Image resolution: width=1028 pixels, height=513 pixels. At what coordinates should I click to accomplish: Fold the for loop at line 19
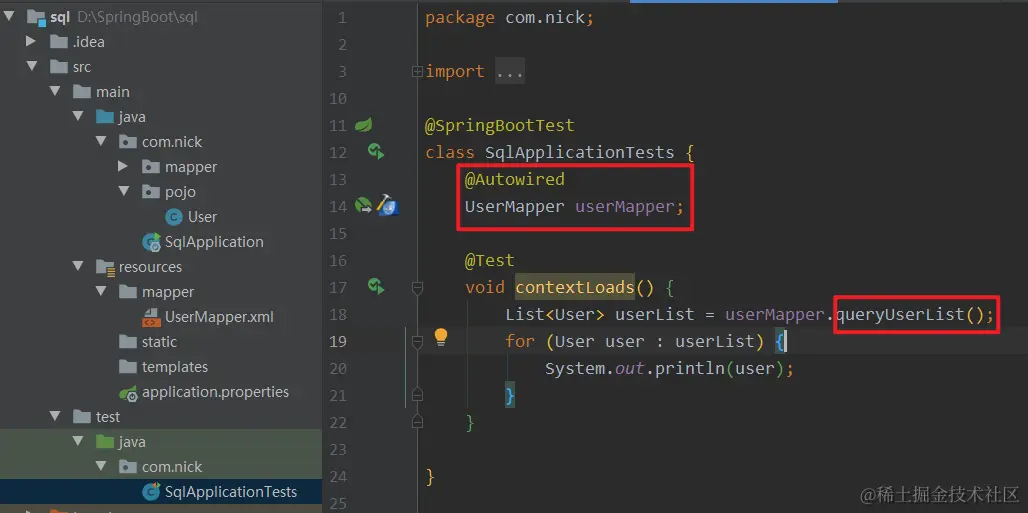click(417, 341)
